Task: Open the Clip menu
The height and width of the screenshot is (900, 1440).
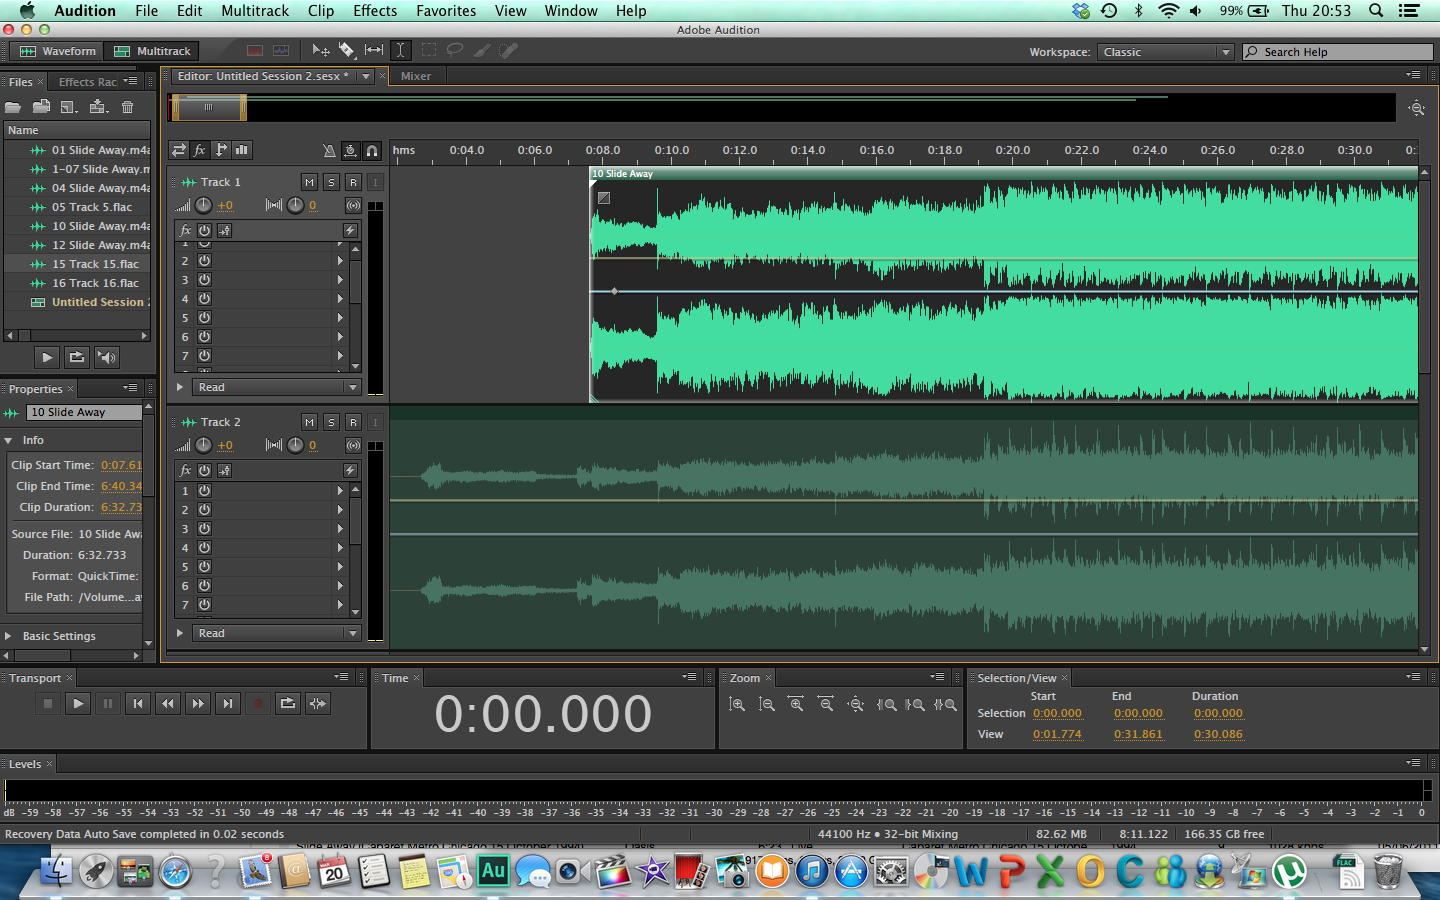Action: (x=321, y=11)
